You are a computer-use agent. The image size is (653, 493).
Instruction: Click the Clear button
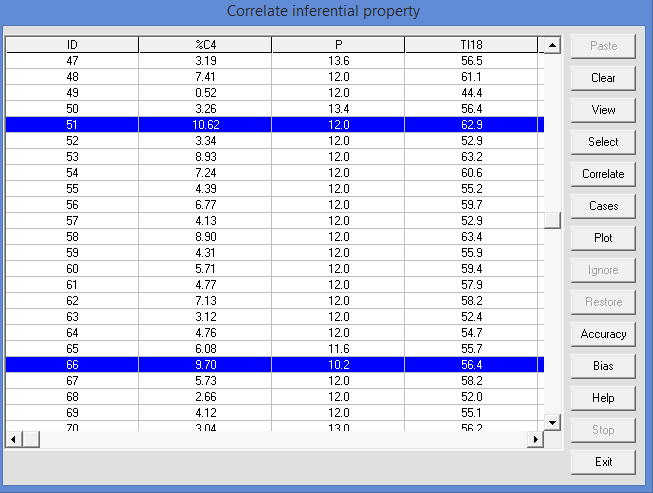pyautogui.click(x=603, y=78)
